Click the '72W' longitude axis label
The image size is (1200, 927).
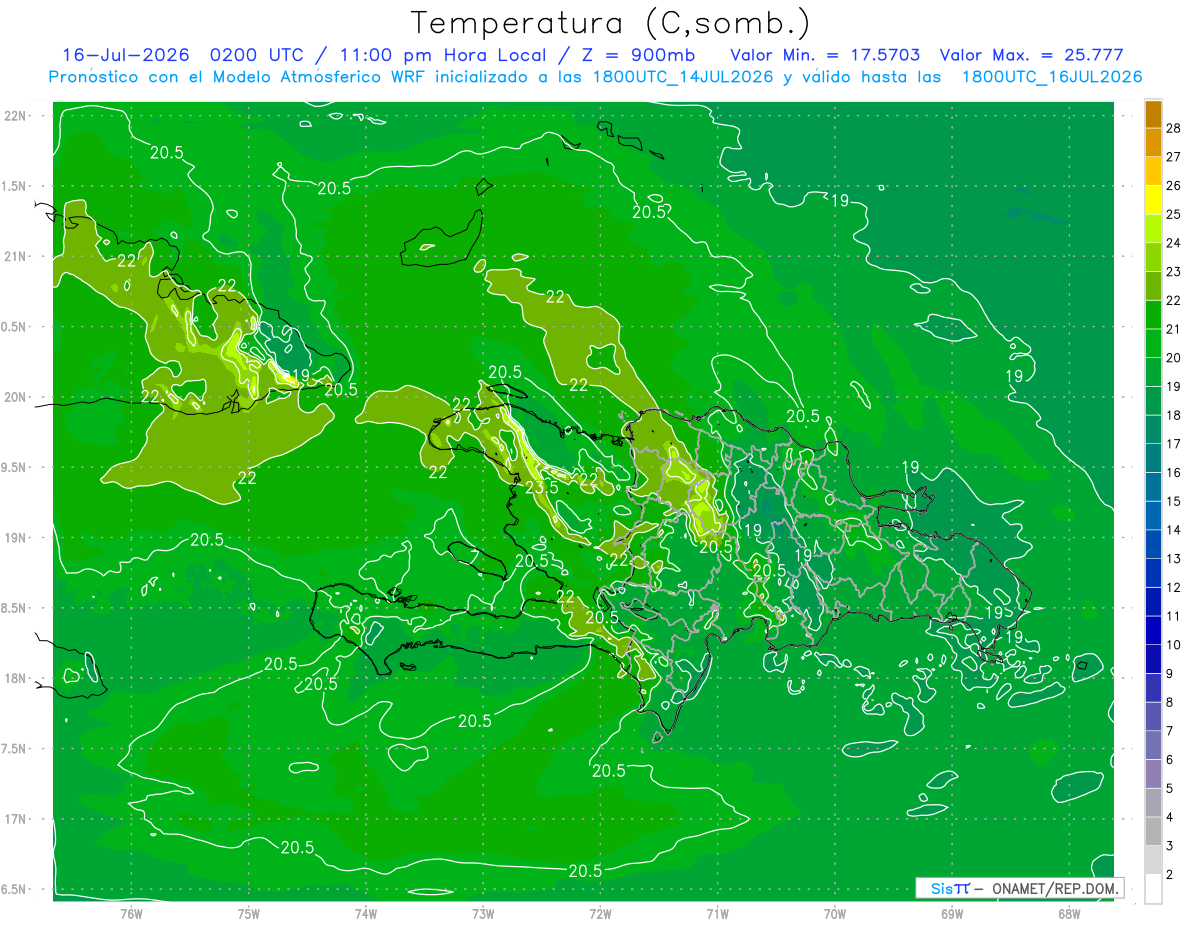(600, 914)
